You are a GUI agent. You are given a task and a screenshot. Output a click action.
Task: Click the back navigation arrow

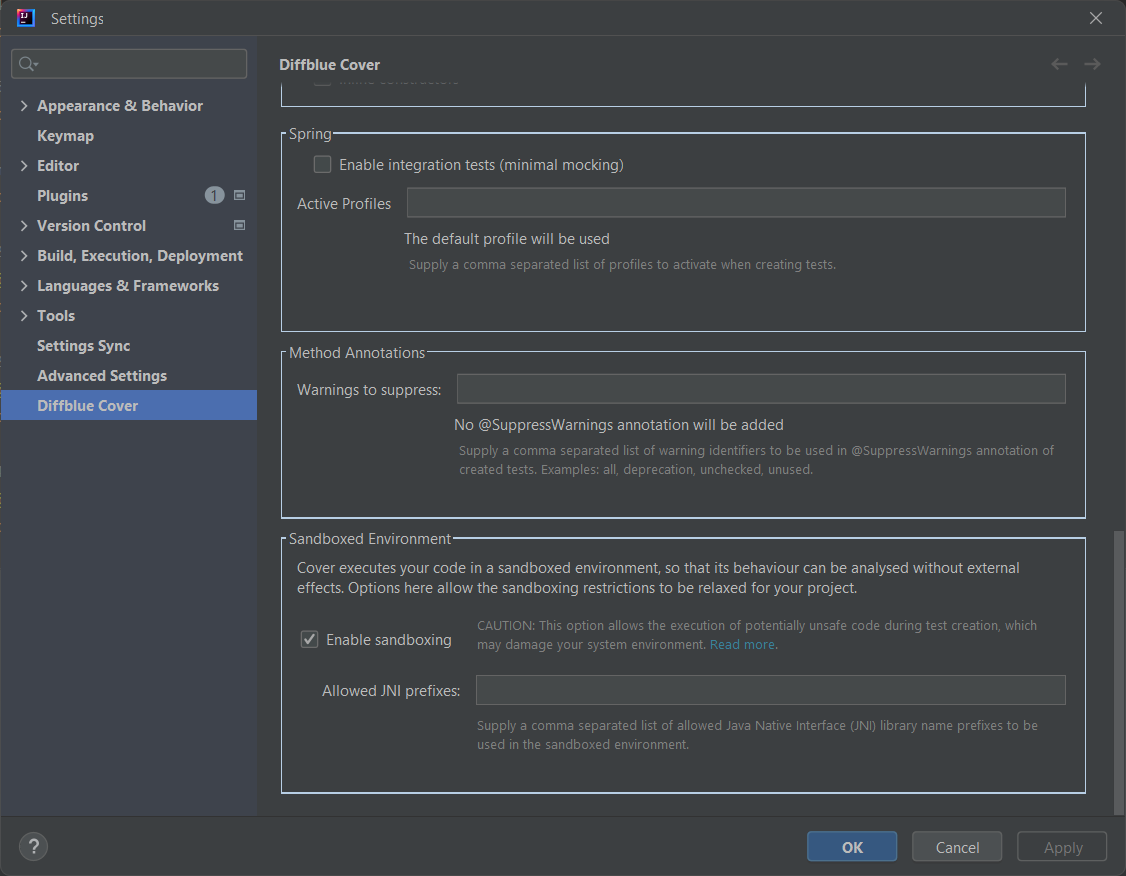pos(1059,64)
